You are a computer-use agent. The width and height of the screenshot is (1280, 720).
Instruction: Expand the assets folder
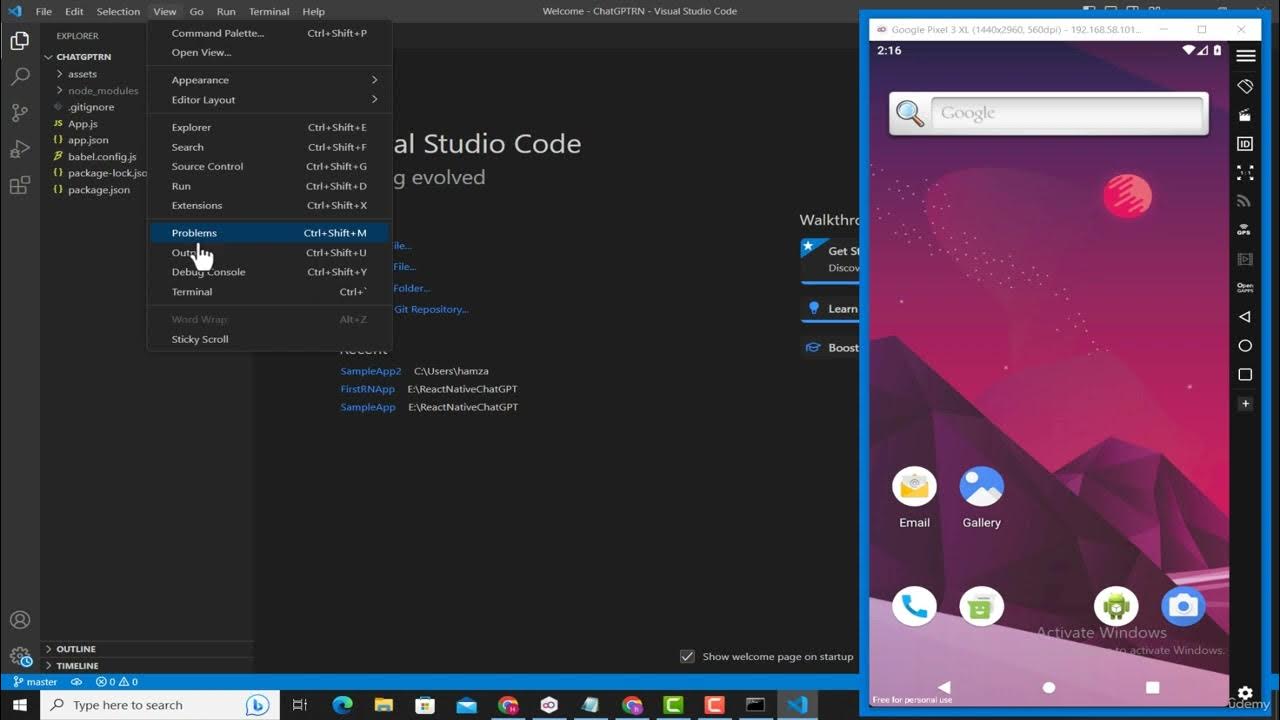82,74
